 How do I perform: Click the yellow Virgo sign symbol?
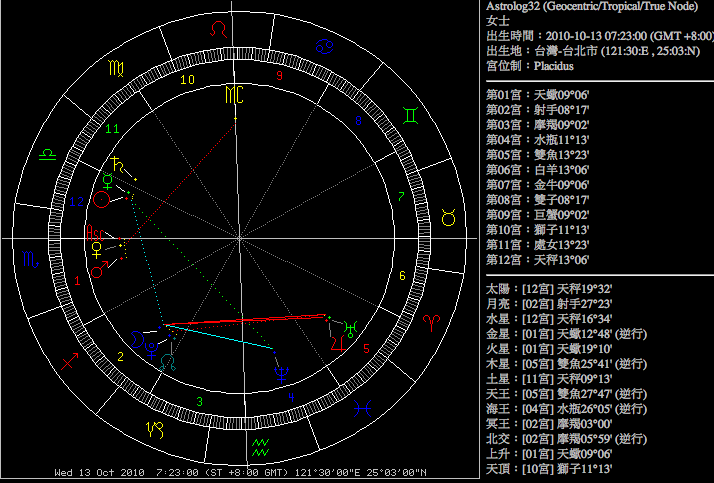coord(112,72)
